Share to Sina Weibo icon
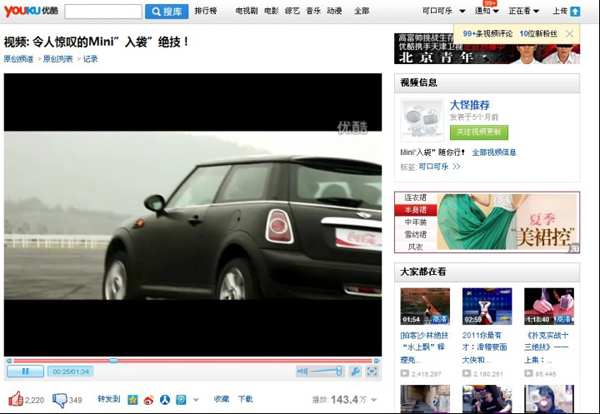The width and height of the screenshot is (600, 414). tap(149, 400)
